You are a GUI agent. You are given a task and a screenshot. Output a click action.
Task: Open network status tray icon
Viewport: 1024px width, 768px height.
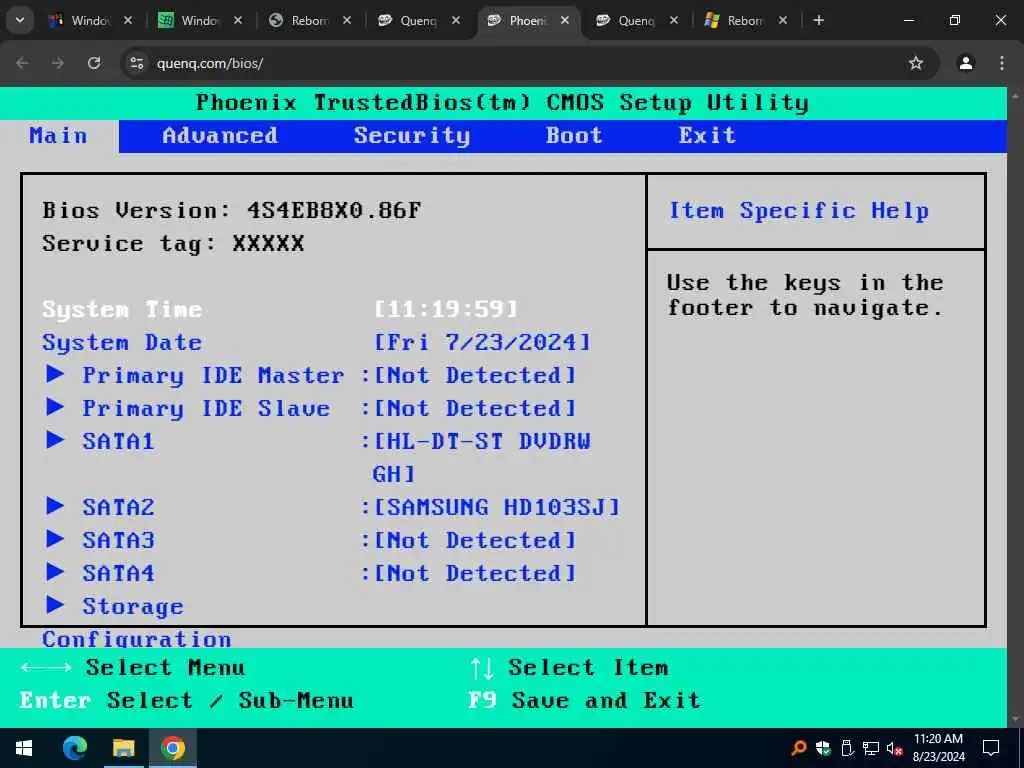(871, 748)
